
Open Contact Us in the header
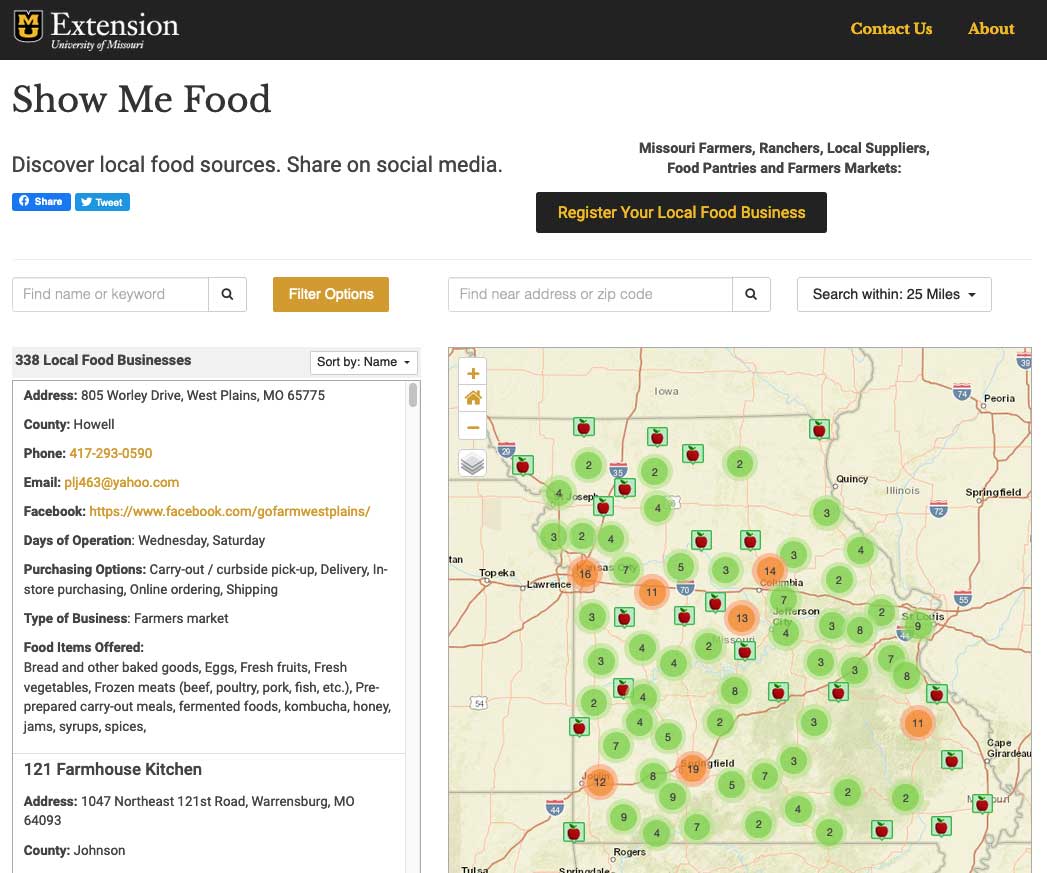click(x=891, y=29)
